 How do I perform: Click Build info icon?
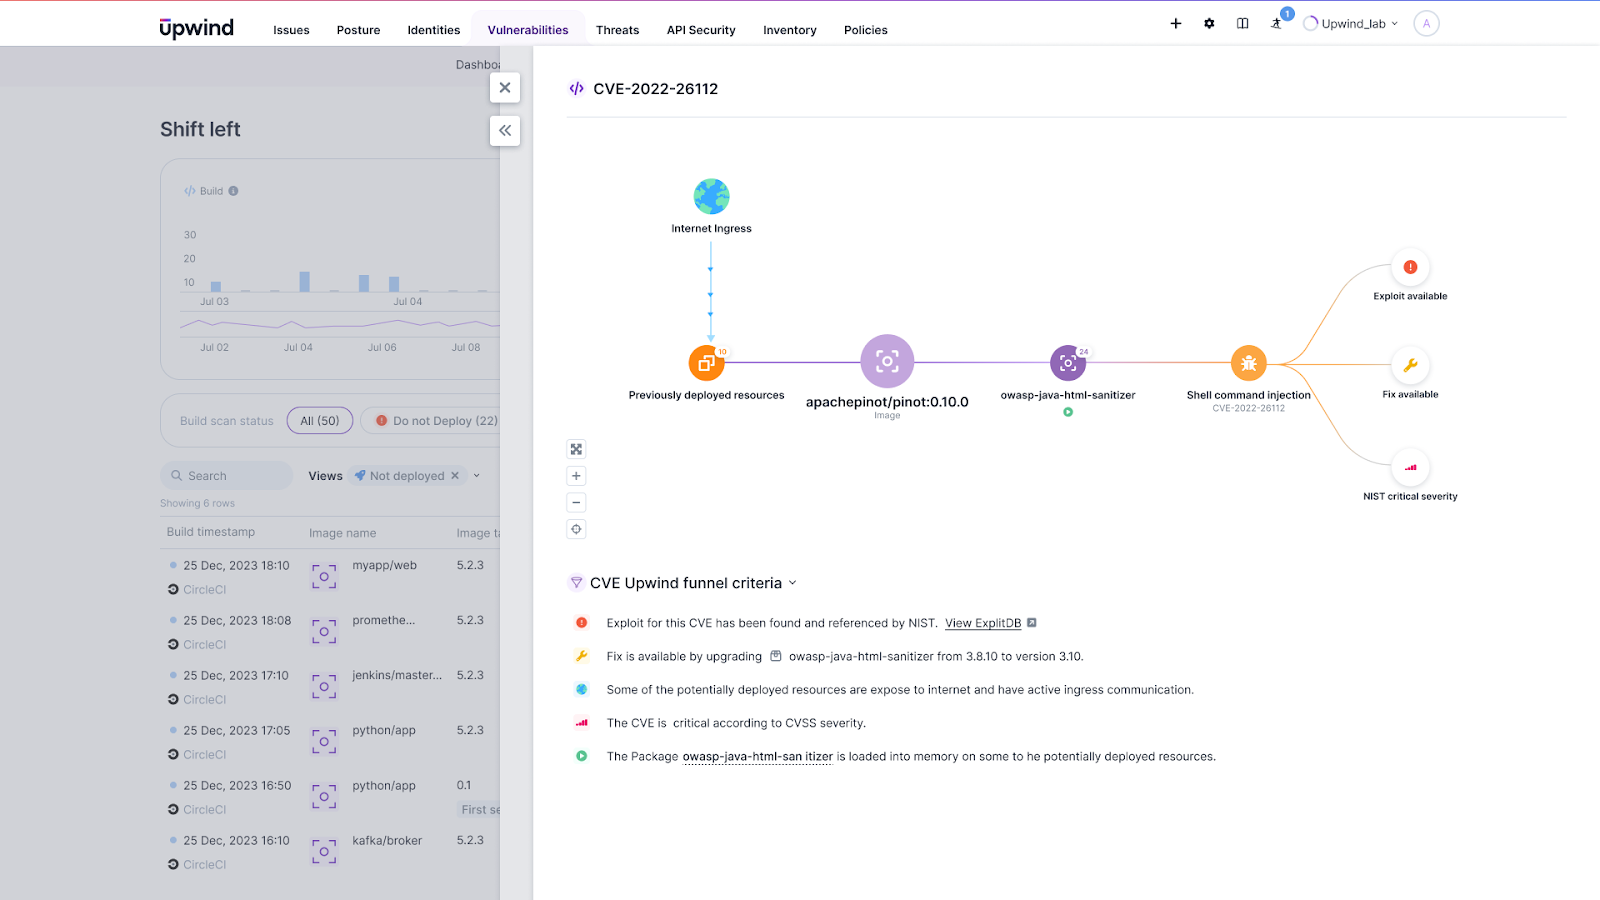[x=233, y=191]
